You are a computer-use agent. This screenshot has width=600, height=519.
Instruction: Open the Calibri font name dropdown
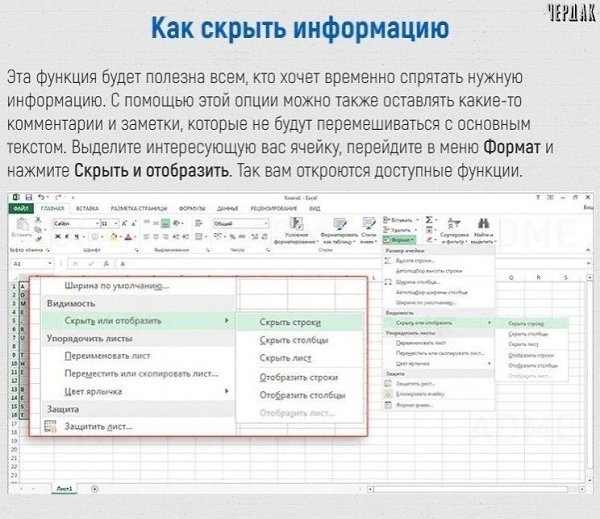(x=71, y=223)
